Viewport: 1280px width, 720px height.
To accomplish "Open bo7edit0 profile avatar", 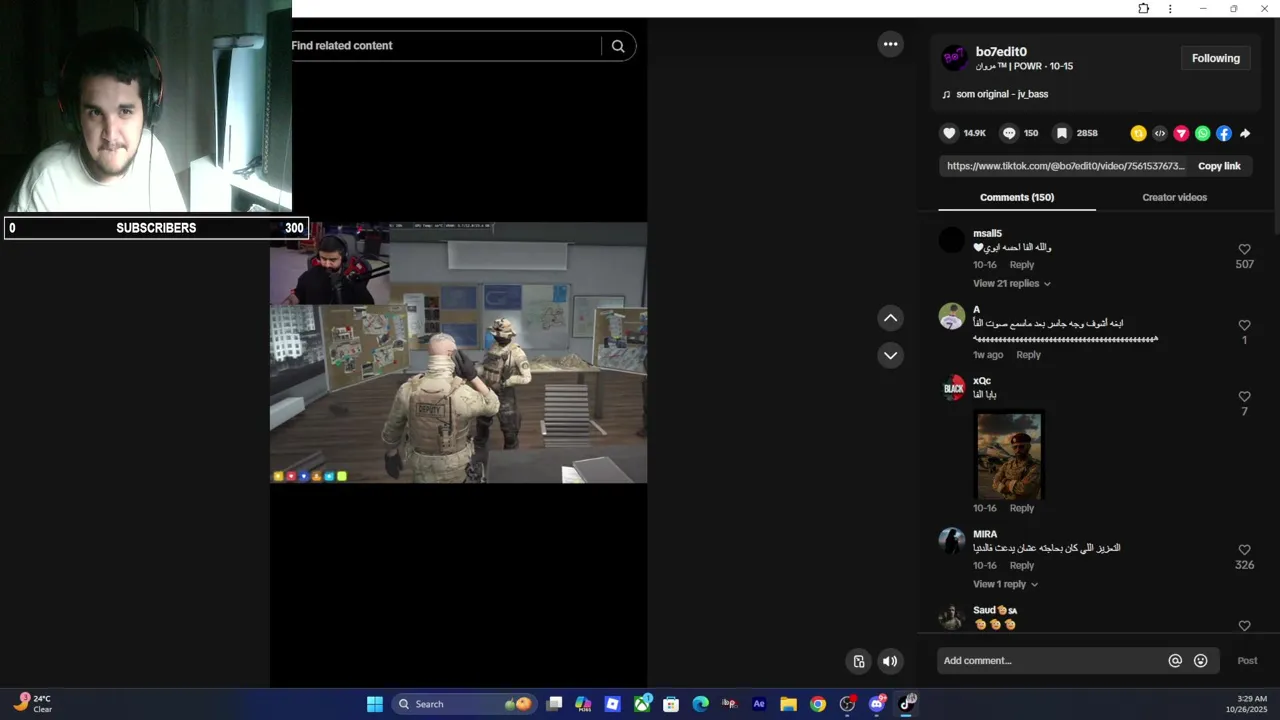I will coord(954,58).
